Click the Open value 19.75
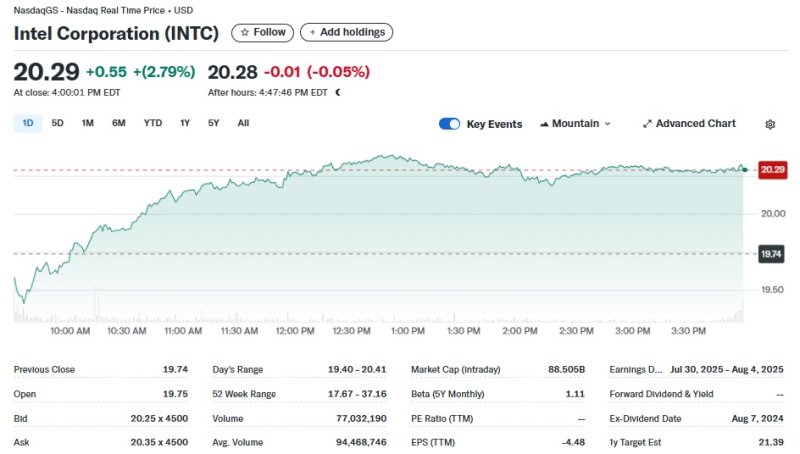Viewport: 800px width, 454px height. pos(176,394)
